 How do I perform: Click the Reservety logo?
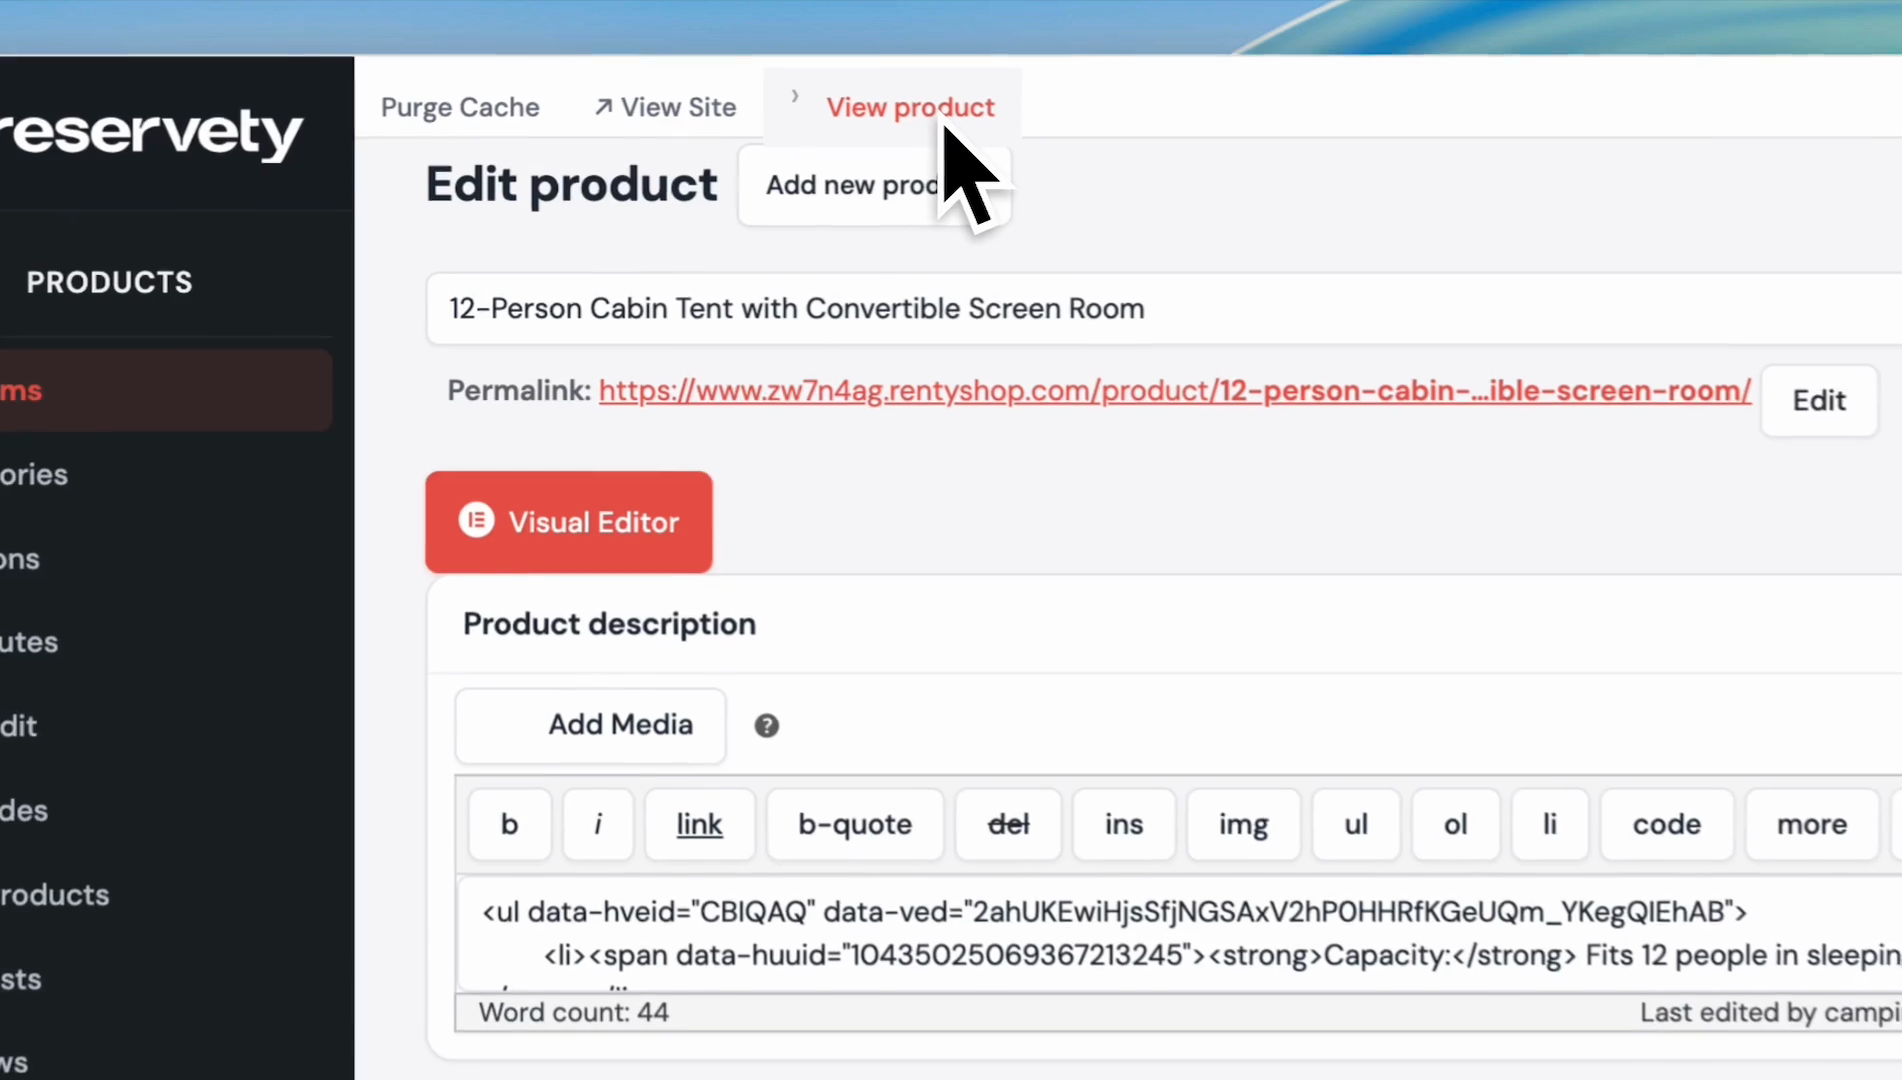pos(150,133)
